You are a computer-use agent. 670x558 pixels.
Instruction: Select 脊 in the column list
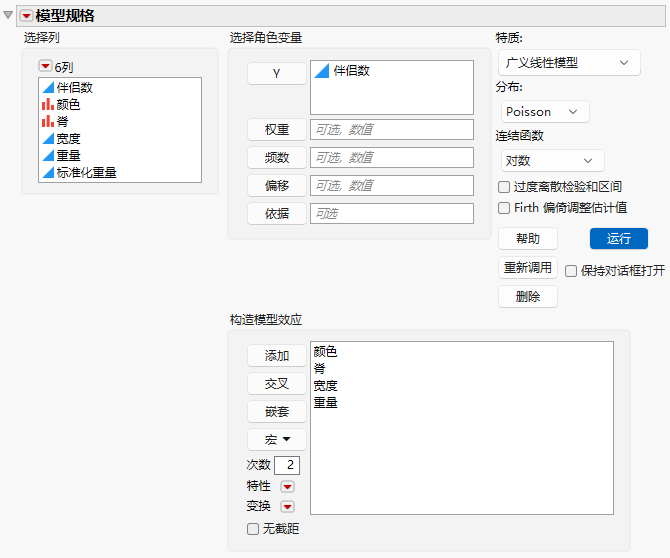(62, 121)
